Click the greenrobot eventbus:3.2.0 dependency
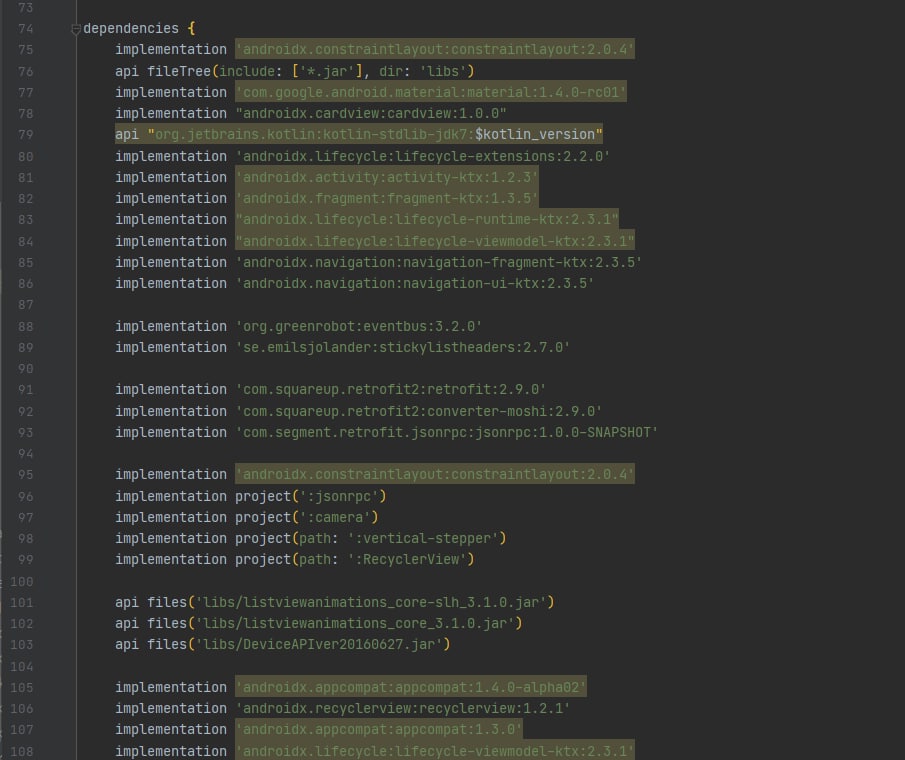Image resolution: width=905 pixels, height=760 pixels. click(x=358, y=327)
